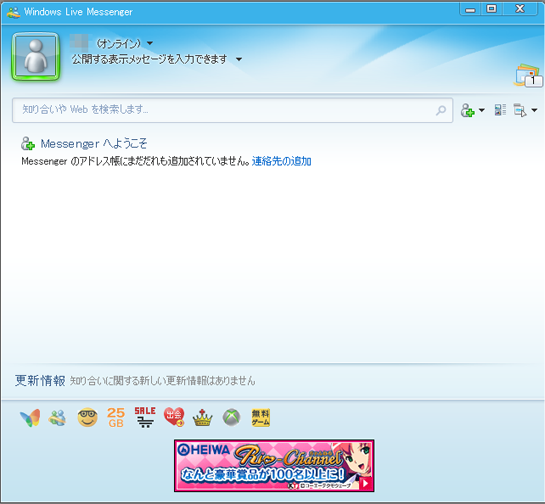Screen dimensions: 545x504
Task: Click the contact and Web search field
Action: point(232,110)
